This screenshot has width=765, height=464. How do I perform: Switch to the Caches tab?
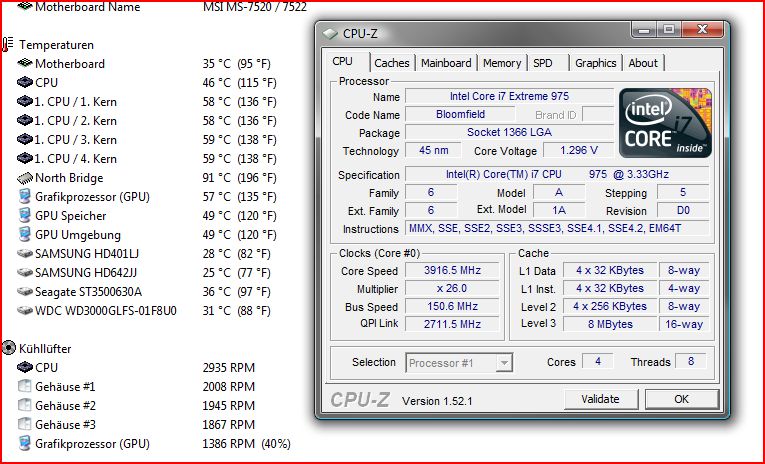click(392, 63)
